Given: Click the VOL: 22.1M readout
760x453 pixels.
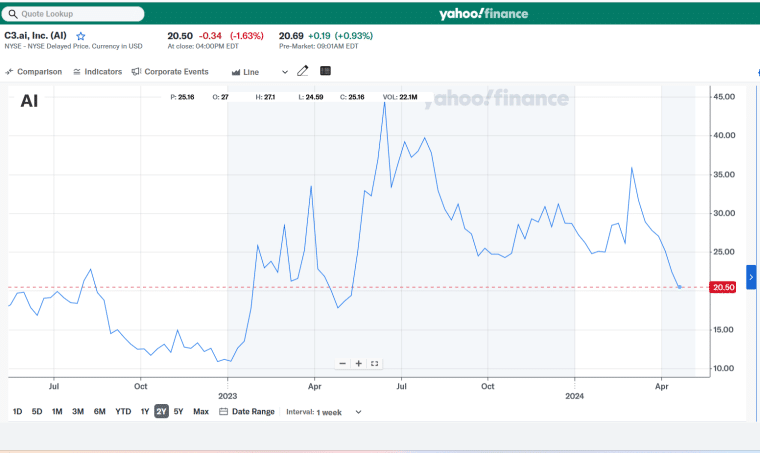Looking at the screenshot, I should coord(400,97).
